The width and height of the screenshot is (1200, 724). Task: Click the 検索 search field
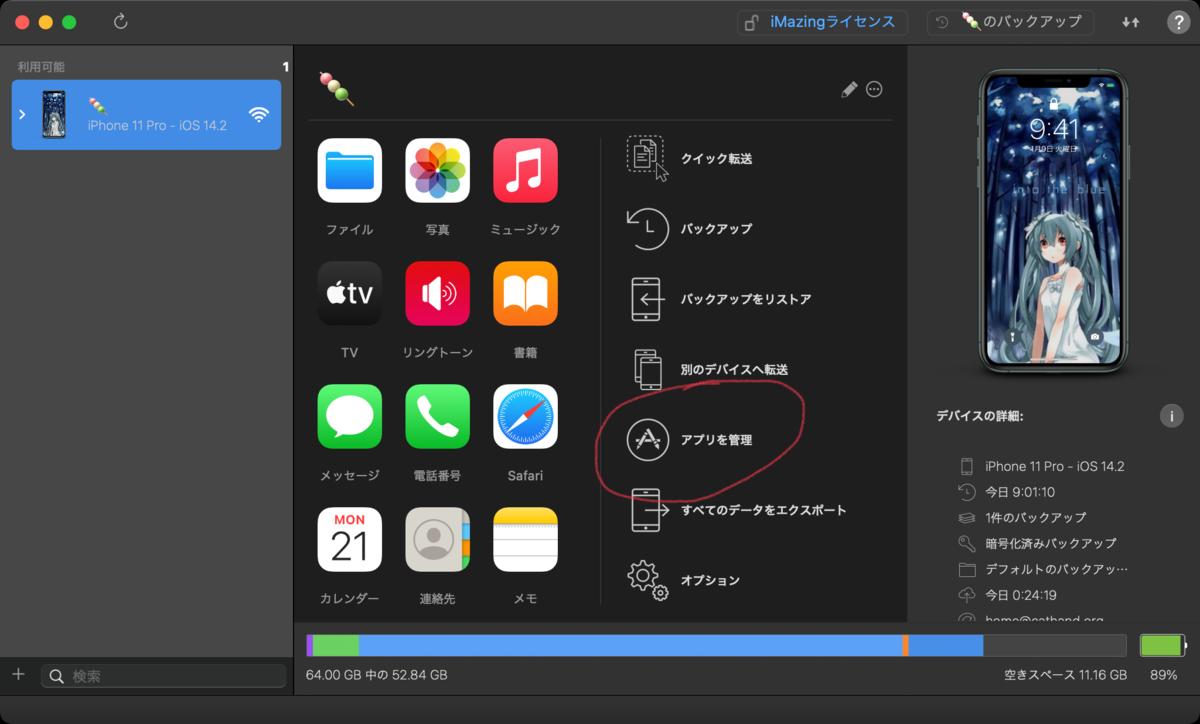click(163, 676)
